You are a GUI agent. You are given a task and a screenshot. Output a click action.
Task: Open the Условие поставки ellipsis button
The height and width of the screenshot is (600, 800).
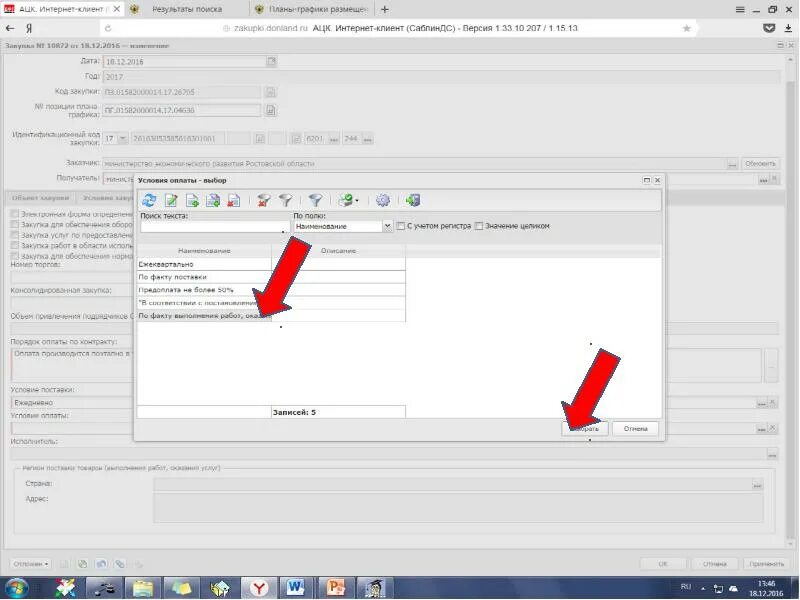[762, 403]
